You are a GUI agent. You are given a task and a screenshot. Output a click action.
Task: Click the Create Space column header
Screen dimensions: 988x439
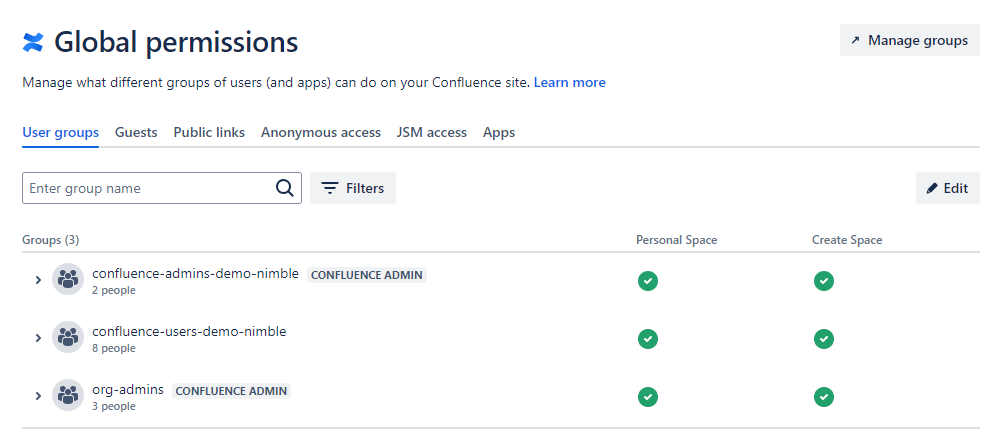[847, 240]
